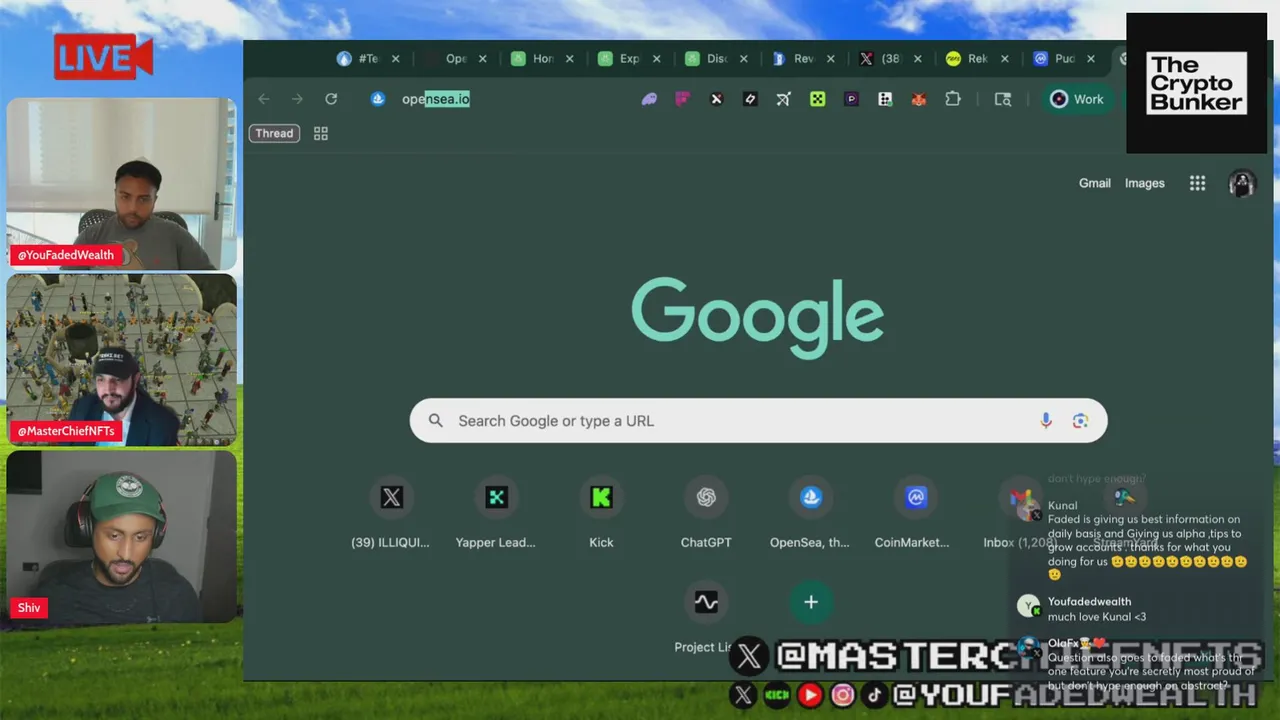This screenshot has height=720, width=1280.
Task: Open the tab groups grid icon in bookmarks bar
Action: (321, 133)
